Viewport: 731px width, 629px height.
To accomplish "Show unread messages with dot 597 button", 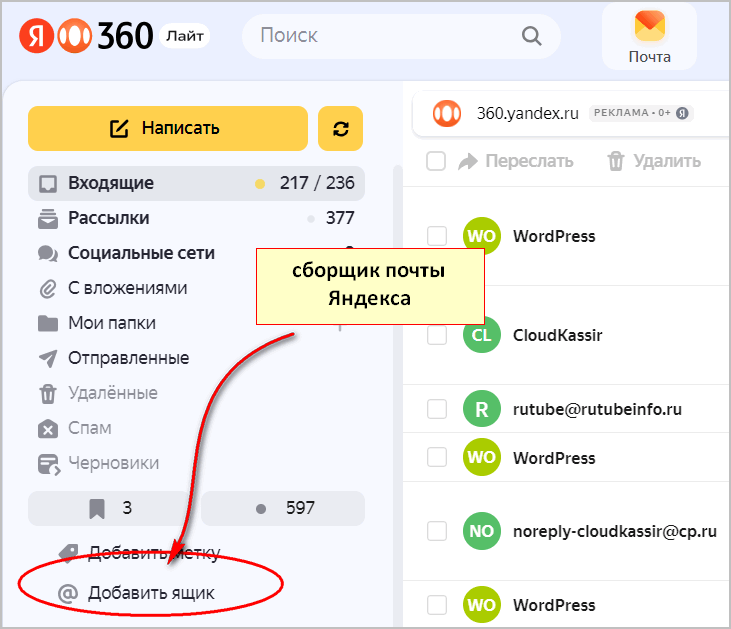I will click(283, 508).
